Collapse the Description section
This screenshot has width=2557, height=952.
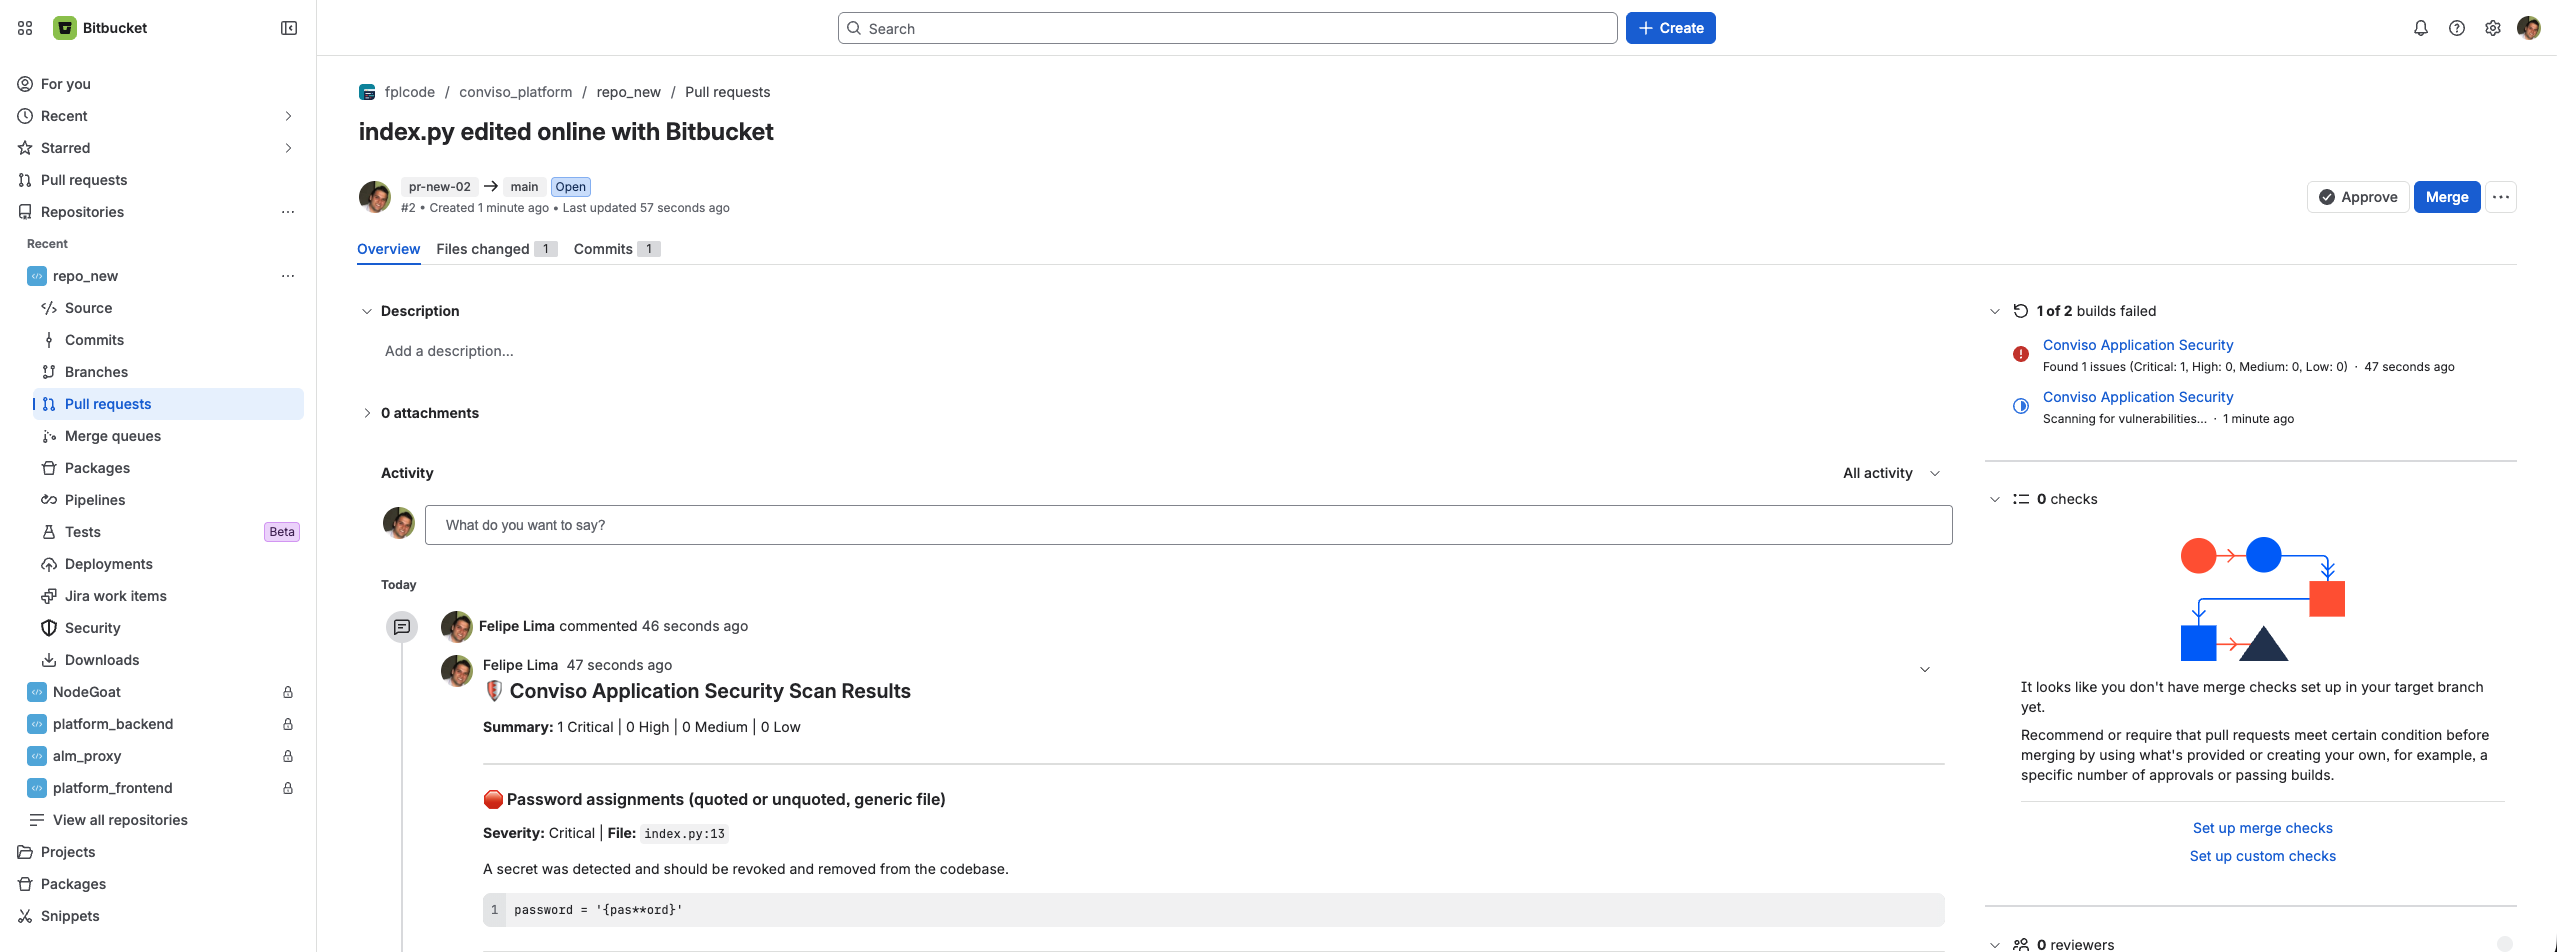(x=366, y=311)
